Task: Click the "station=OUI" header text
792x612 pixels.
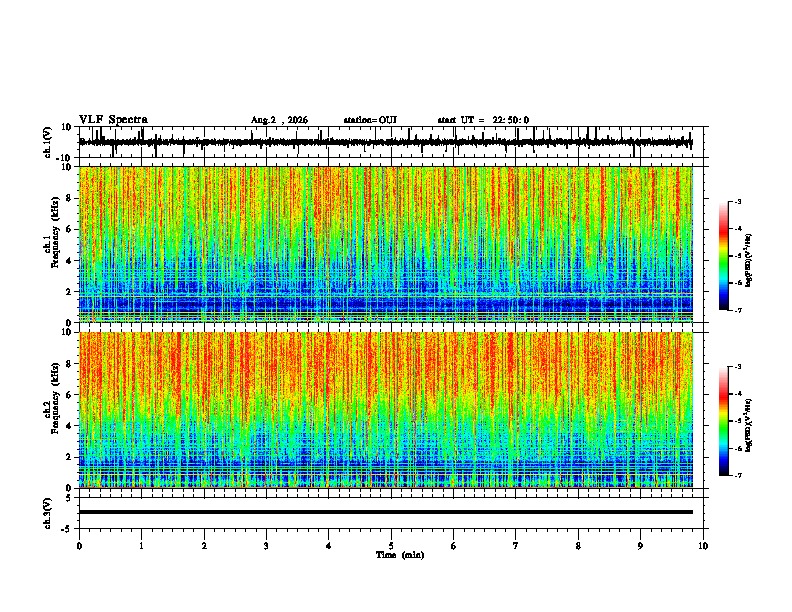Action: [x=370, y=120]
